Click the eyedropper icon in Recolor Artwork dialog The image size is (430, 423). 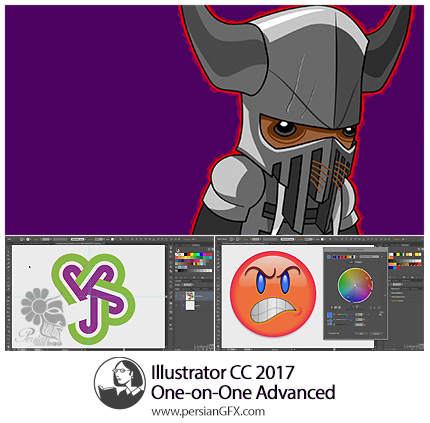(x=382, y=257)
